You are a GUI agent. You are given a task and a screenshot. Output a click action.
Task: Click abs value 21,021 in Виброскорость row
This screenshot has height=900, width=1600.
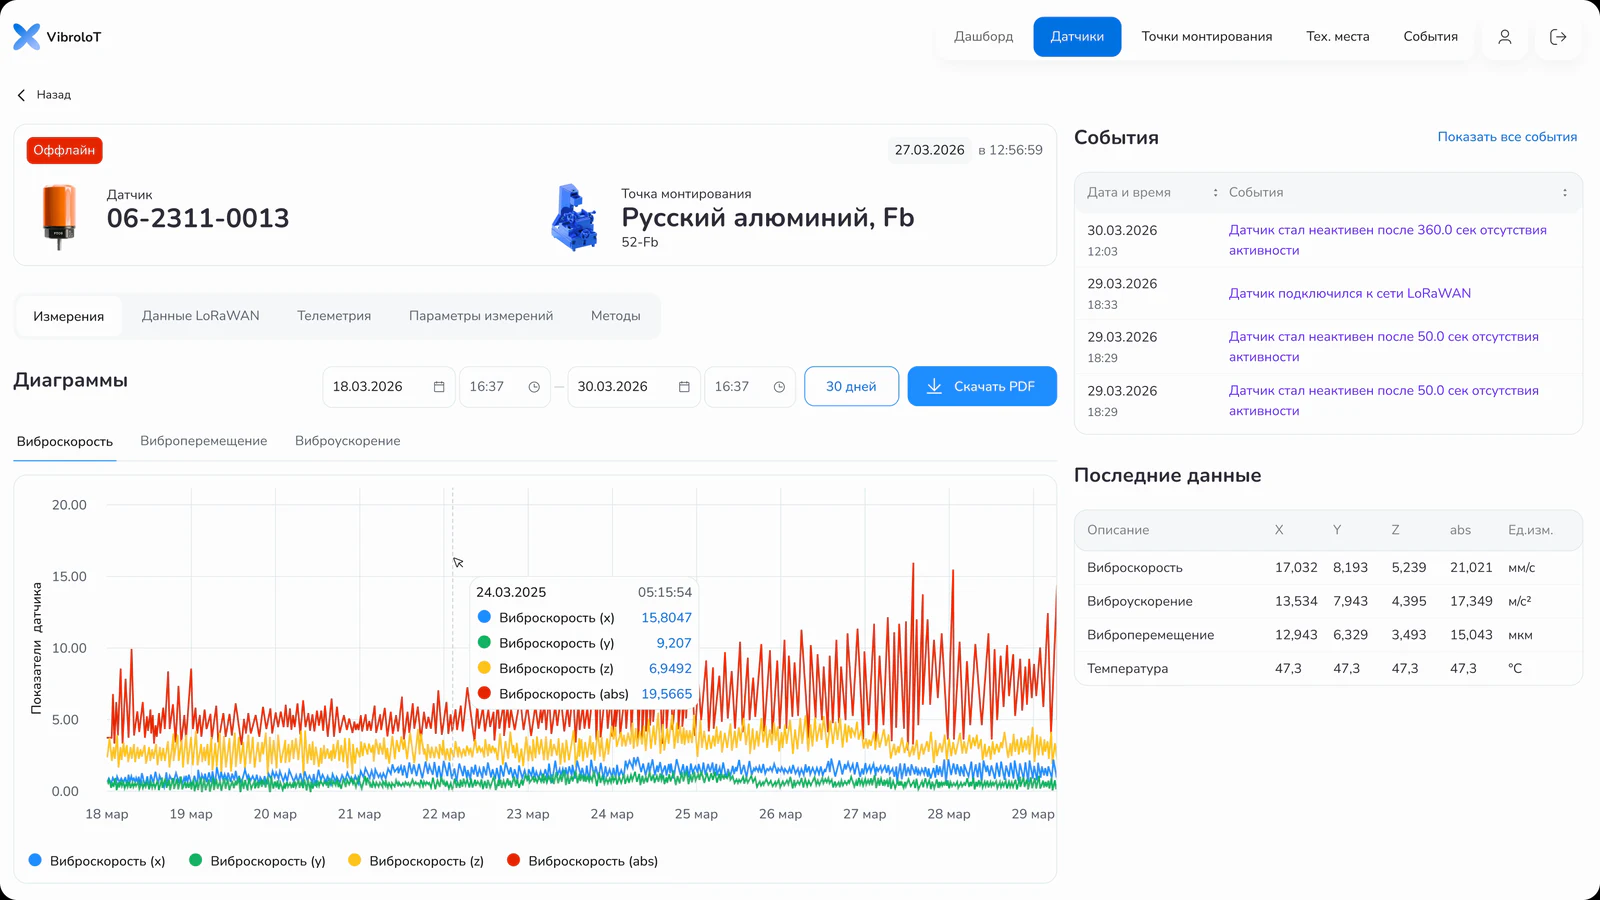[x=1471, y=567]
